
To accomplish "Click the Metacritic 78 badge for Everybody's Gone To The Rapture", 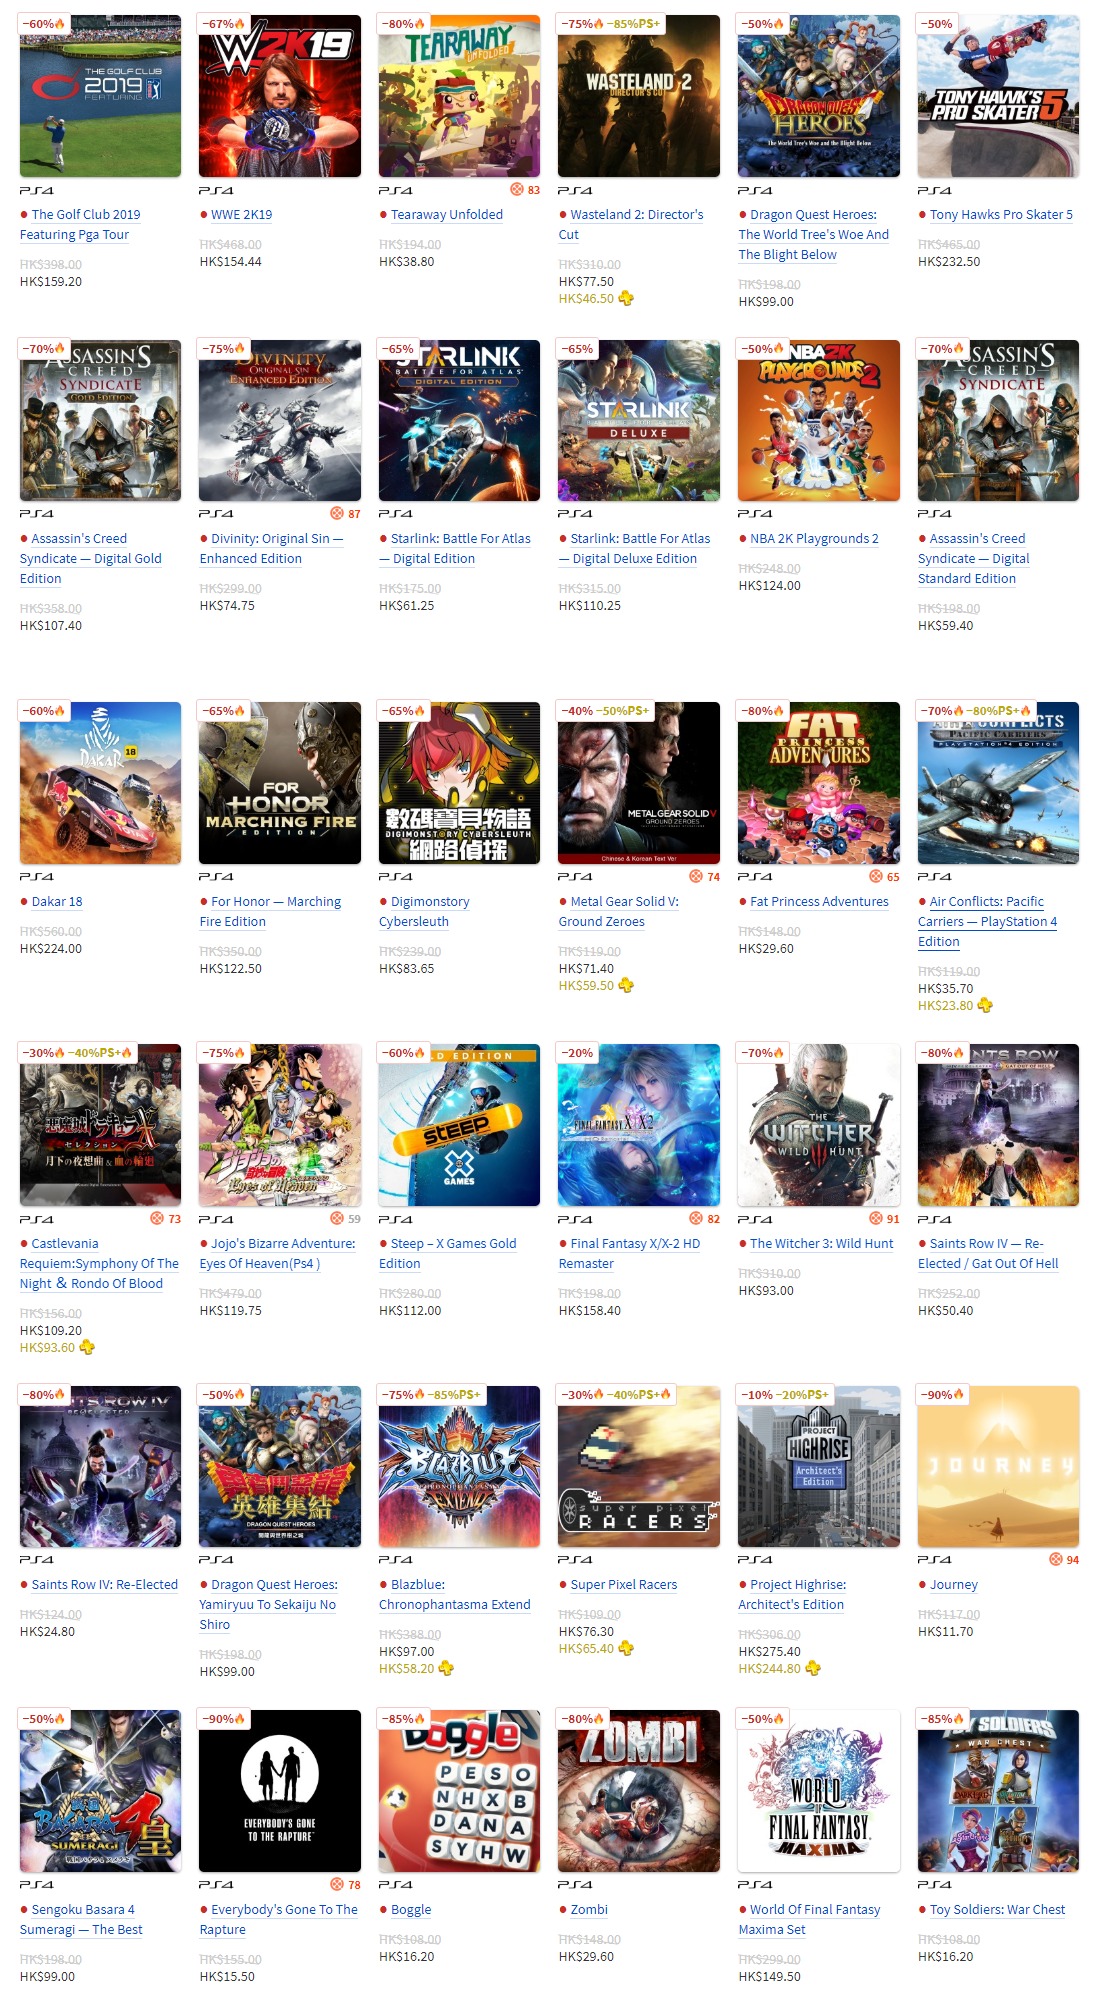I will [x=346, y=1885].
